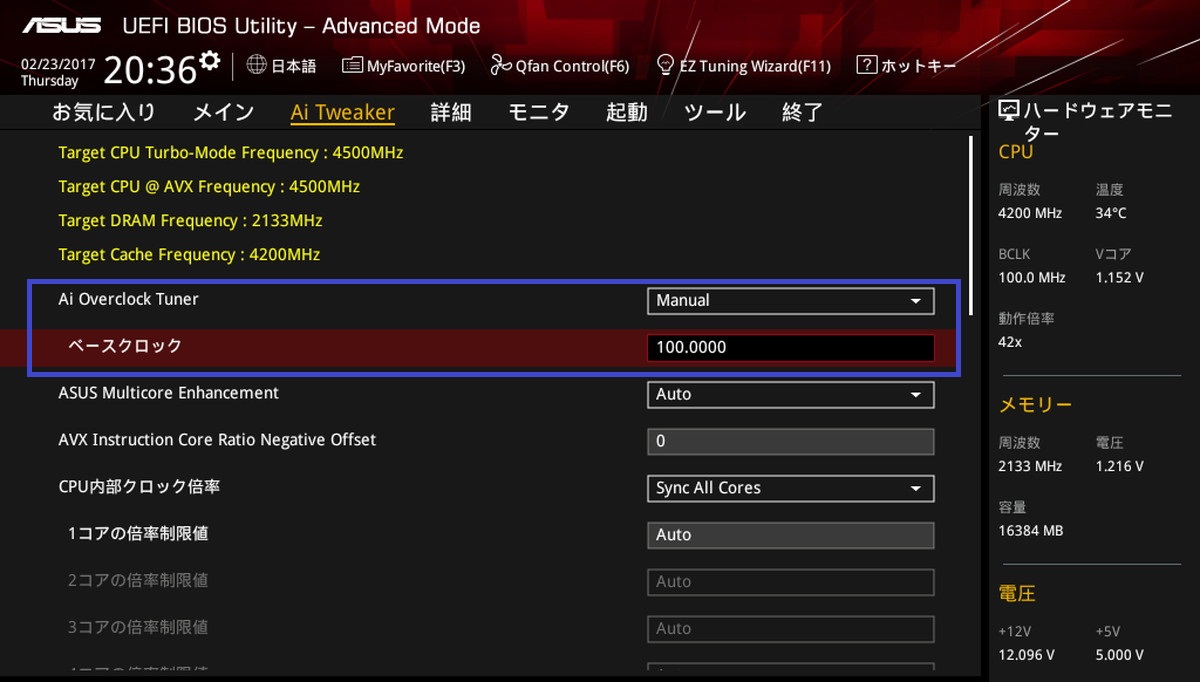Open Ai Overclock Tuner Manual dropdown
This screenshot has width=1200, height=682.
790,300
